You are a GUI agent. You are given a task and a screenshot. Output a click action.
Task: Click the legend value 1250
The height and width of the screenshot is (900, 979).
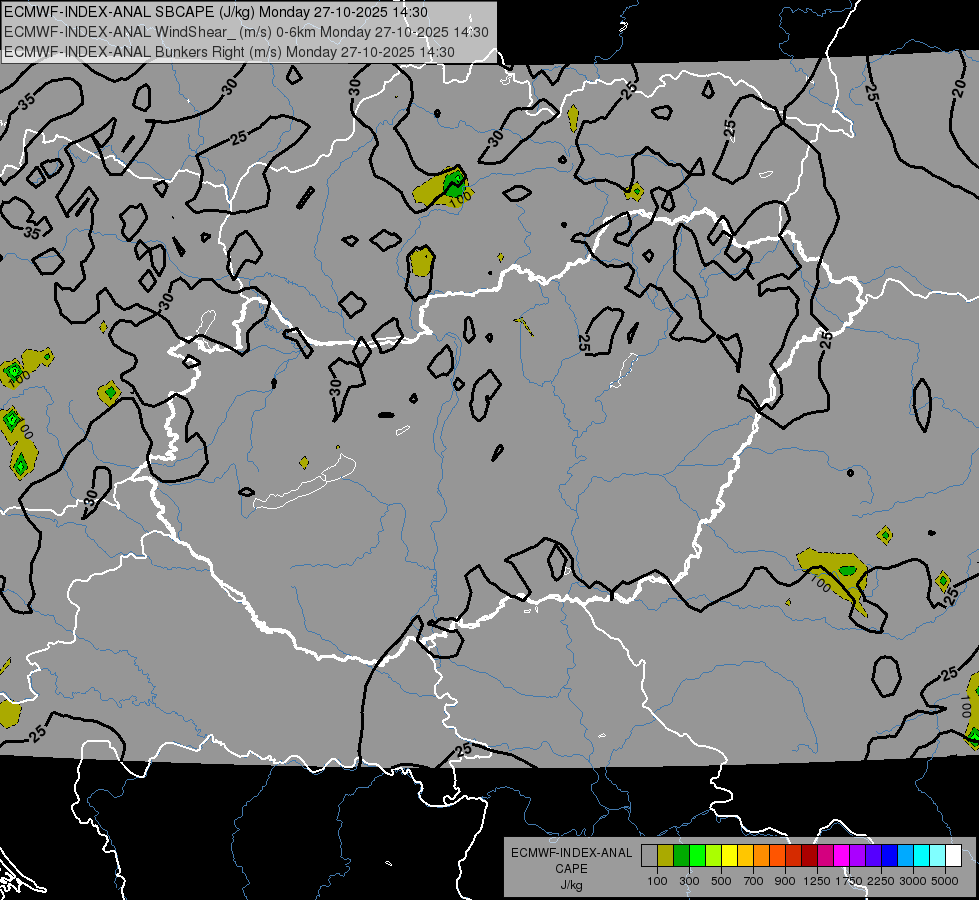817,881
